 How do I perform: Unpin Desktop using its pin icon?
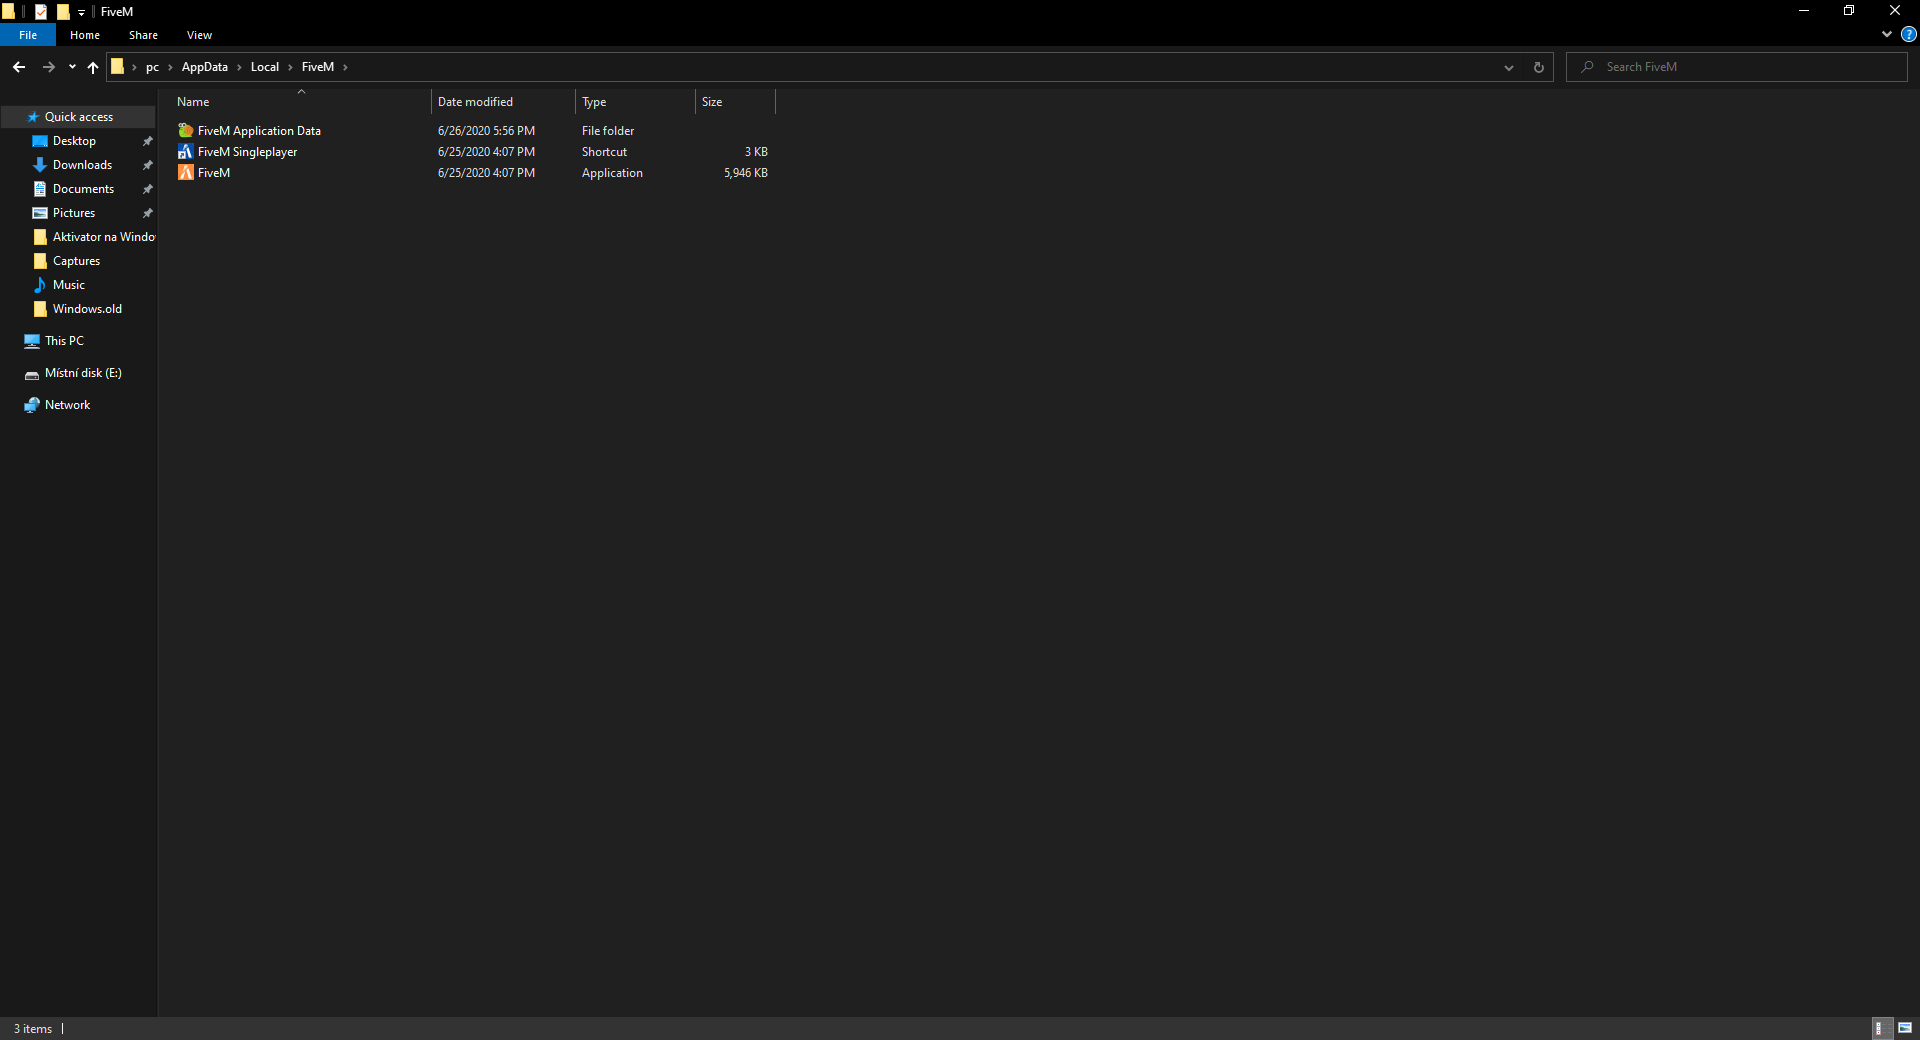tap(148, 141)
